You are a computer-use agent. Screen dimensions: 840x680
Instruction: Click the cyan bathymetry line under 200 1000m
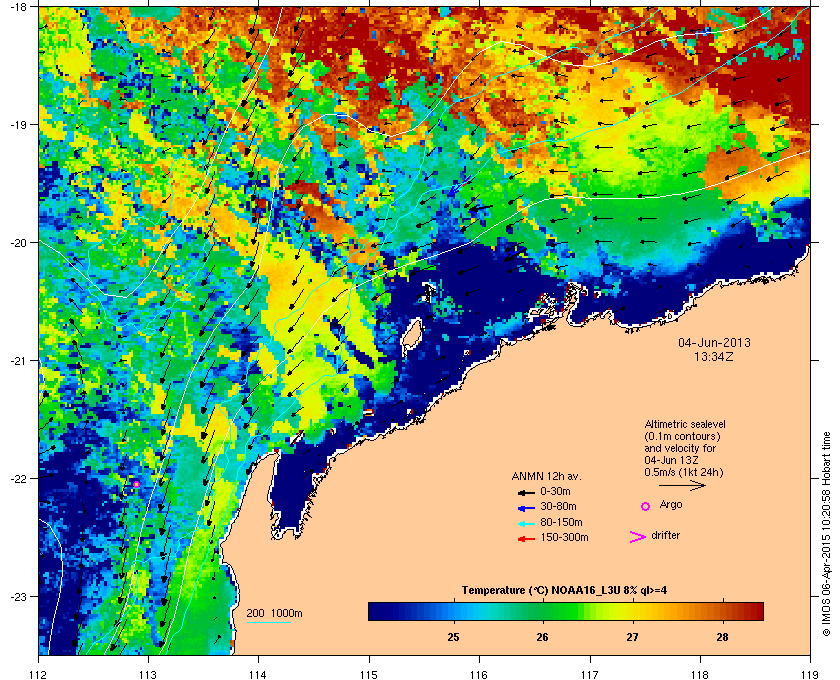coord(268,623)
